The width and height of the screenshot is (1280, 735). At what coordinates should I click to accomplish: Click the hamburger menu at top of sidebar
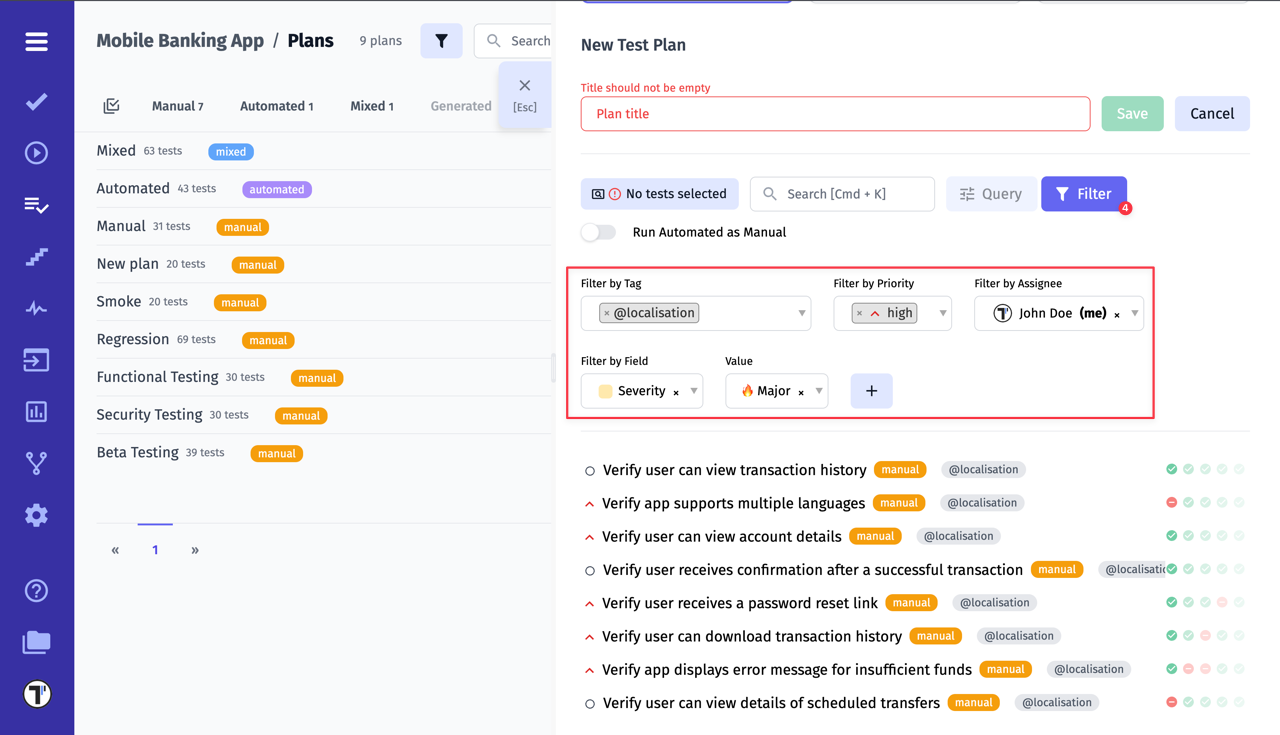point(36,42)
